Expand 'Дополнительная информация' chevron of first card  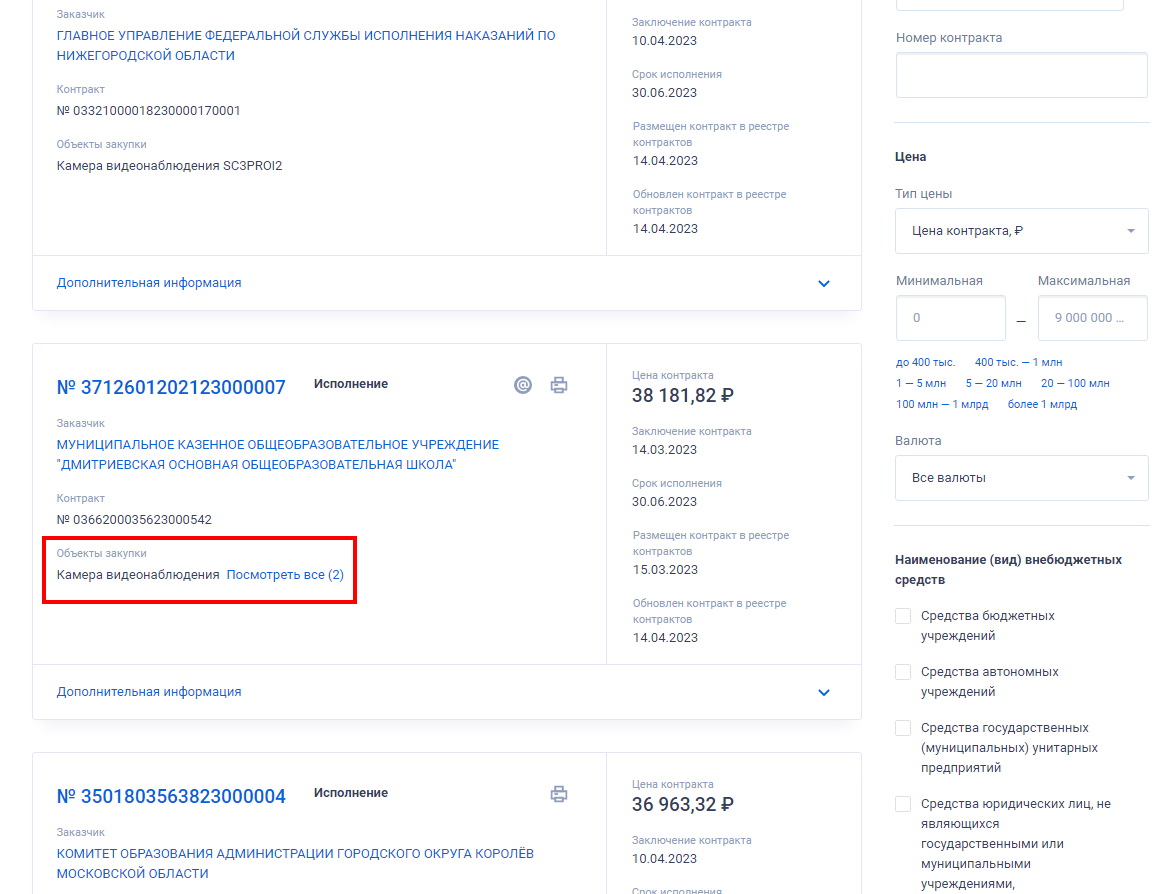tap(824, 283)
